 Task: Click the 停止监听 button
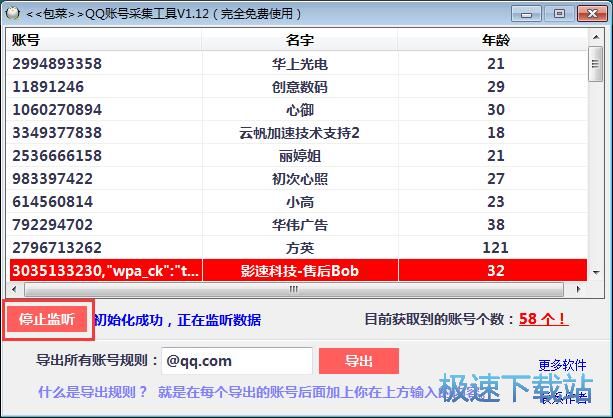tap(47, 319)
